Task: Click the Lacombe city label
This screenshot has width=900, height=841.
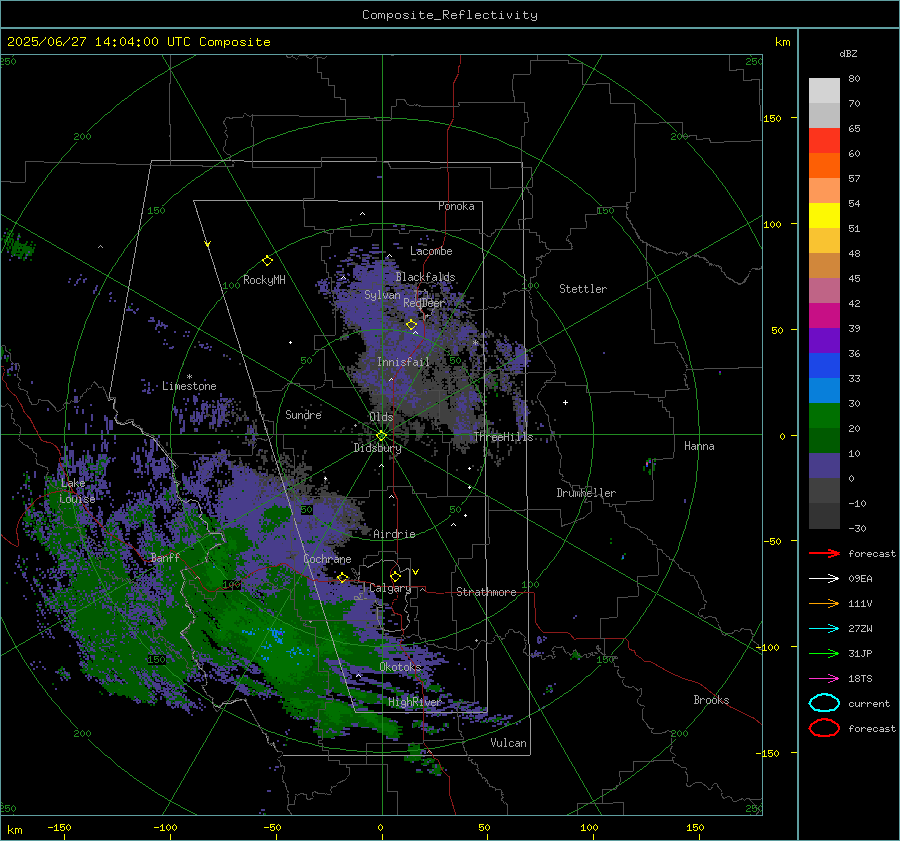Action: point(431,251)
